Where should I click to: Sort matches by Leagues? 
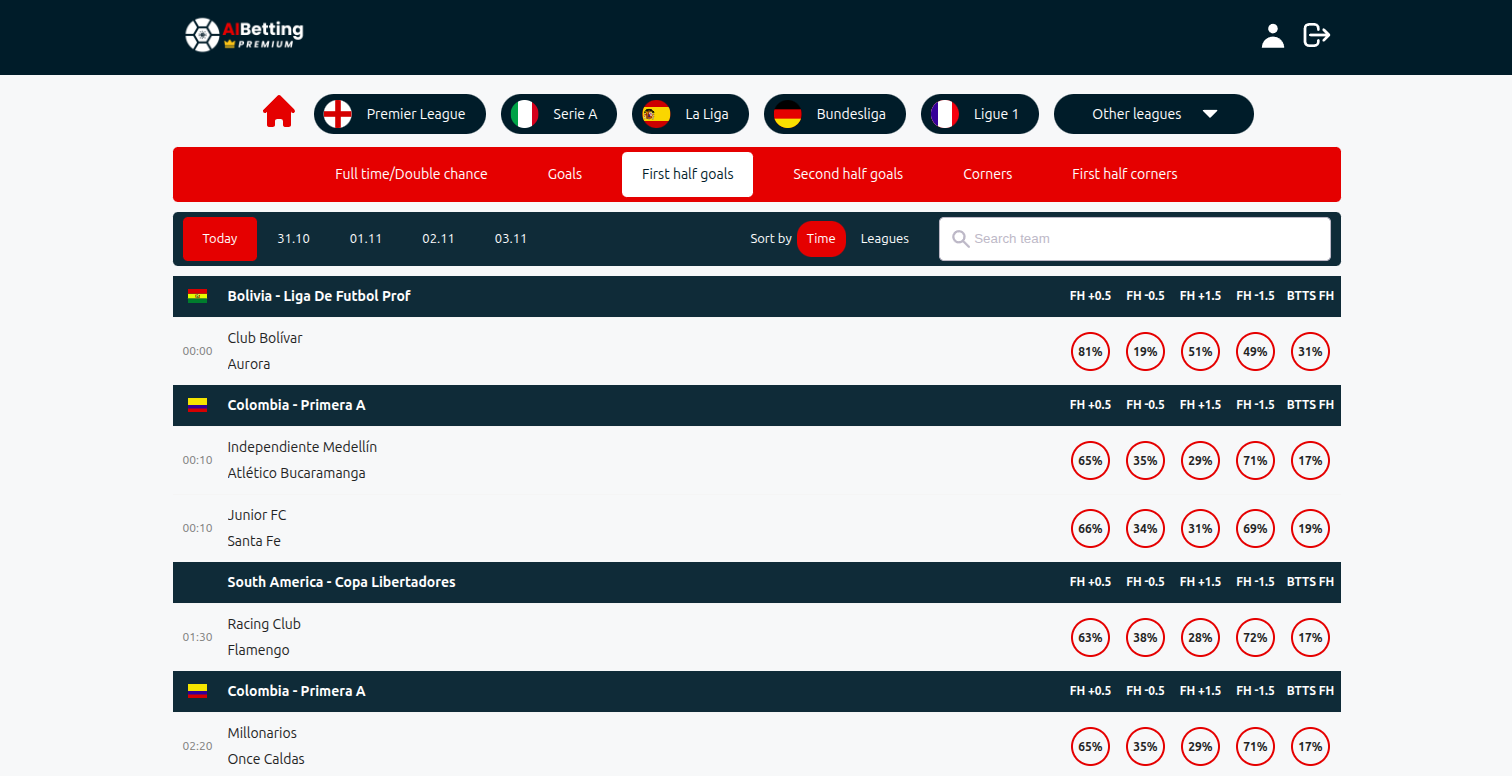tap(885, 239)
